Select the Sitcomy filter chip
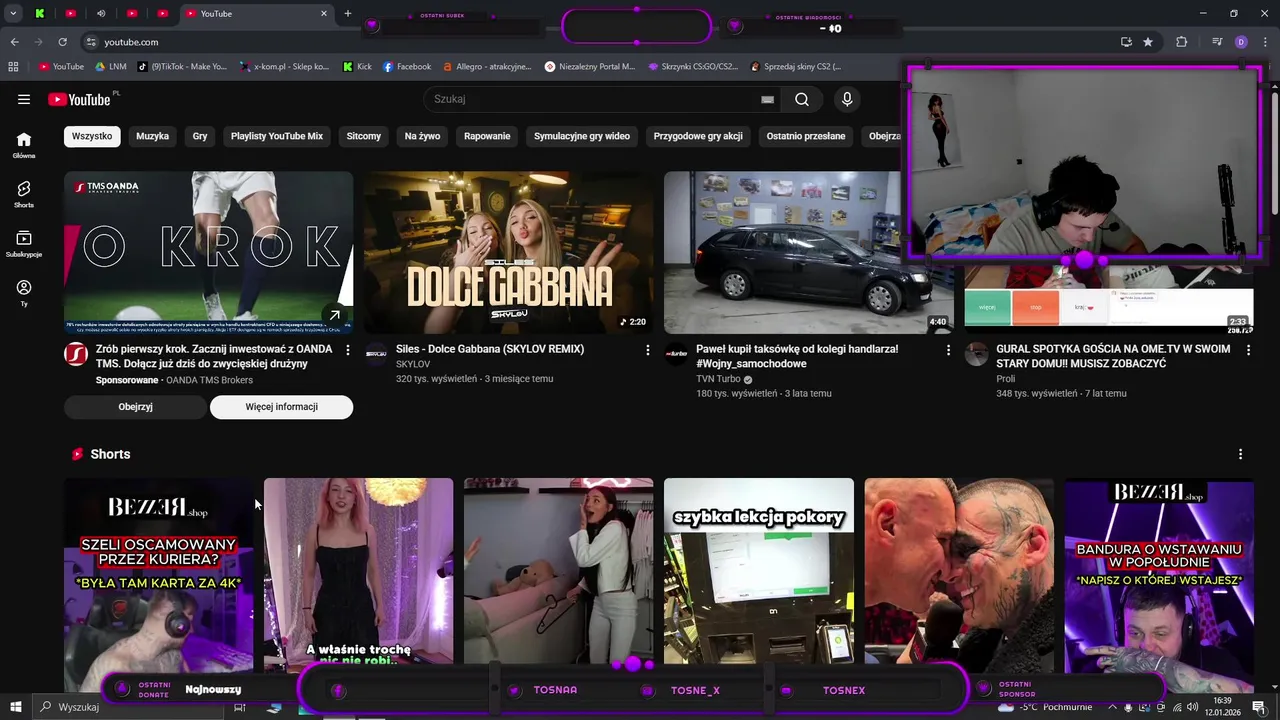1280x720 pixels. [x=364, y=136]
